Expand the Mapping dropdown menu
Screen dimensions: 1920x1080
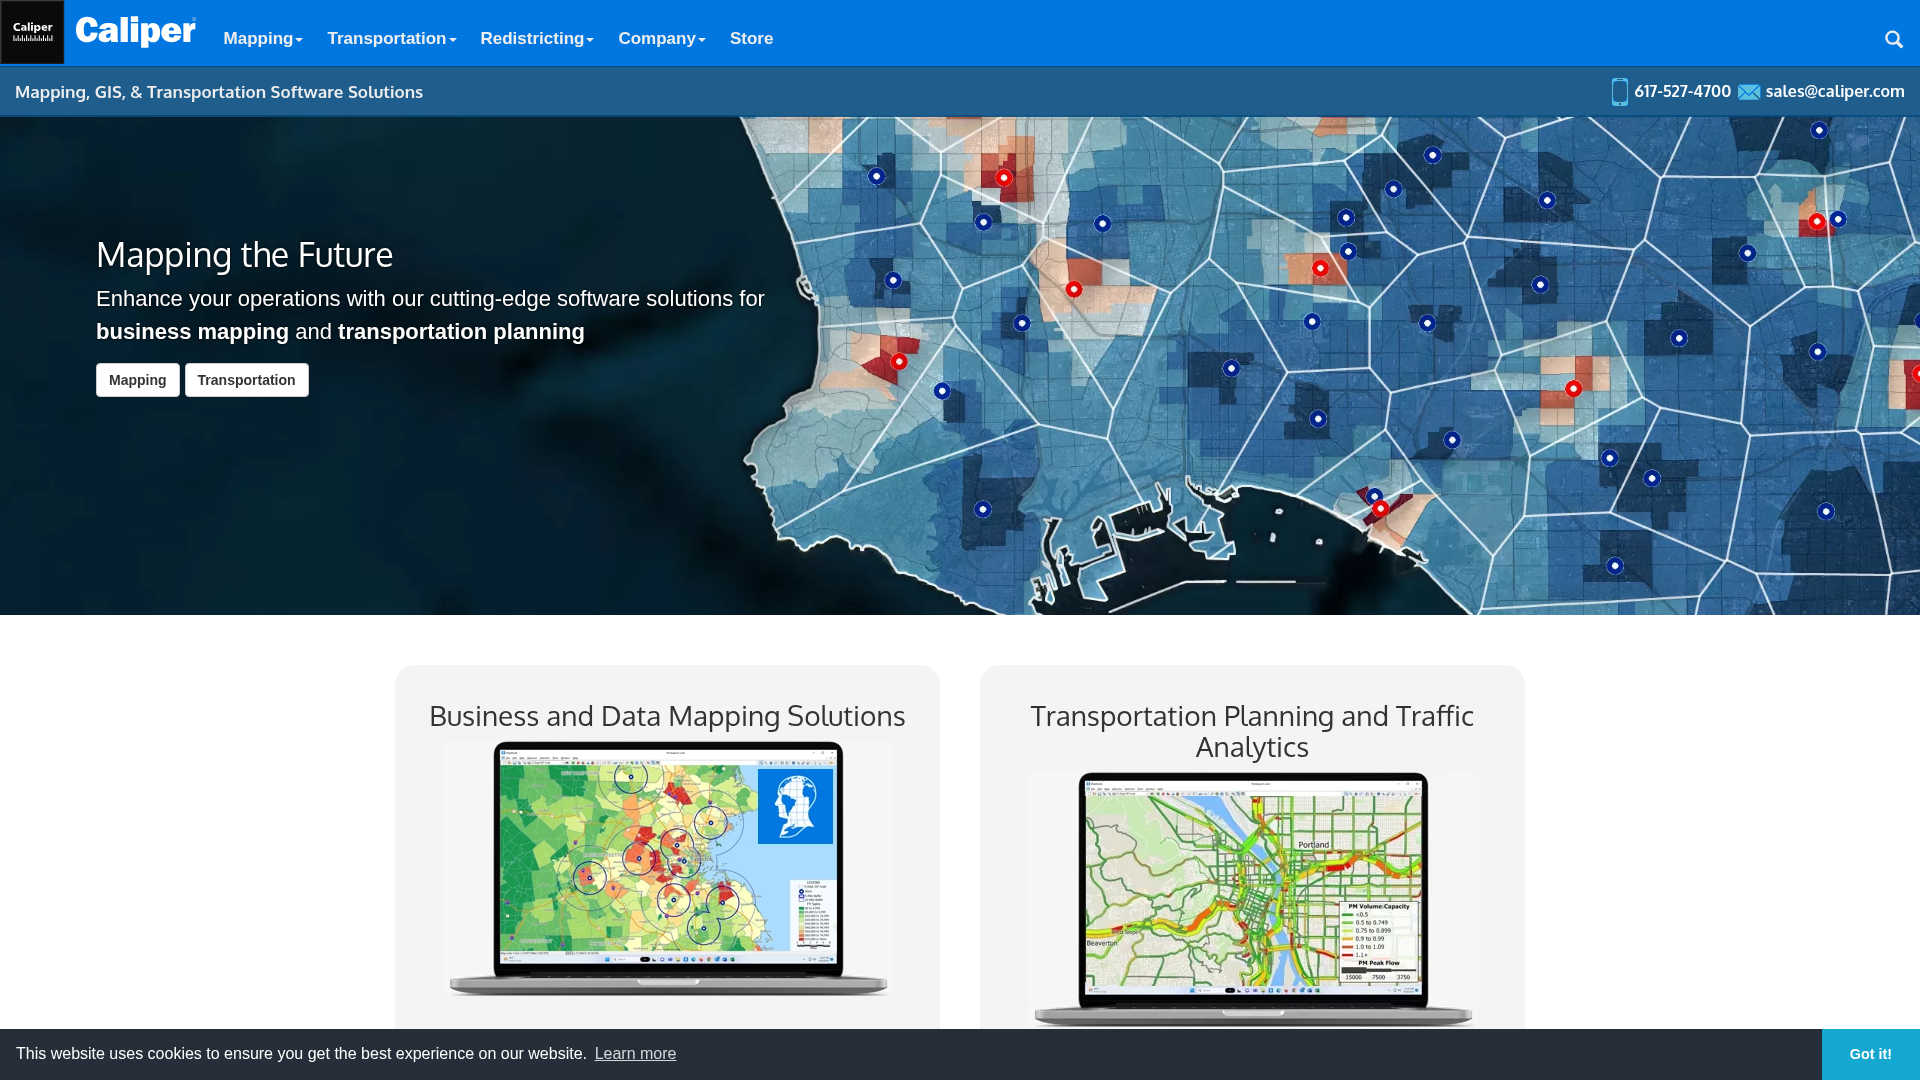[262, 39]
